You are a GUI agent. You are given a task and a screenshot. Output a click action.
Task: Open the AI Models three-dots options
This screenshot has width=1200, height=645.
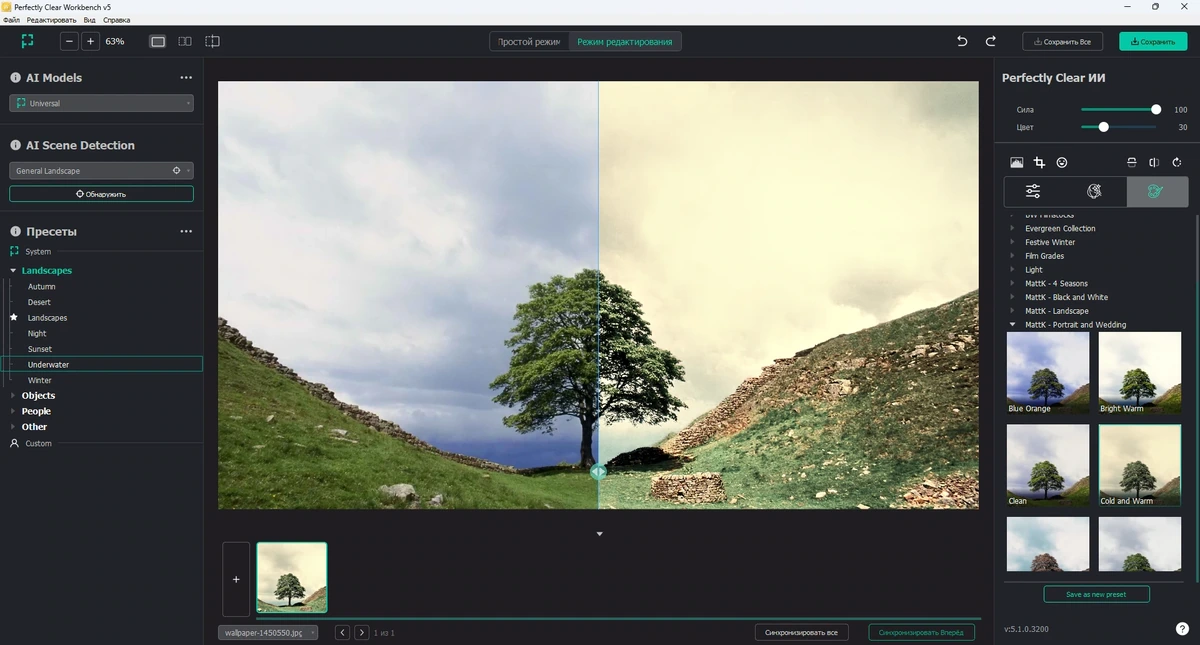point(186,77)
